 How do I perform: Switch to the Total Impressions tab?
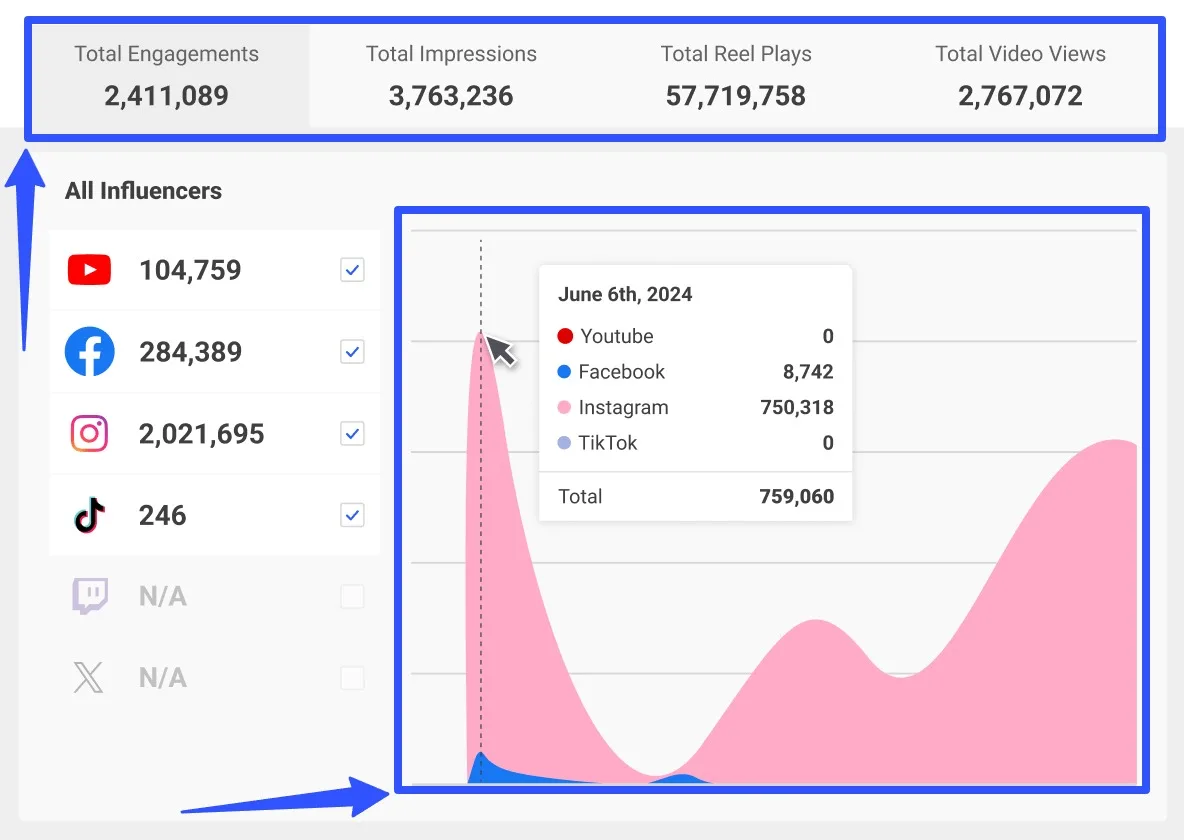click(451, 75)
